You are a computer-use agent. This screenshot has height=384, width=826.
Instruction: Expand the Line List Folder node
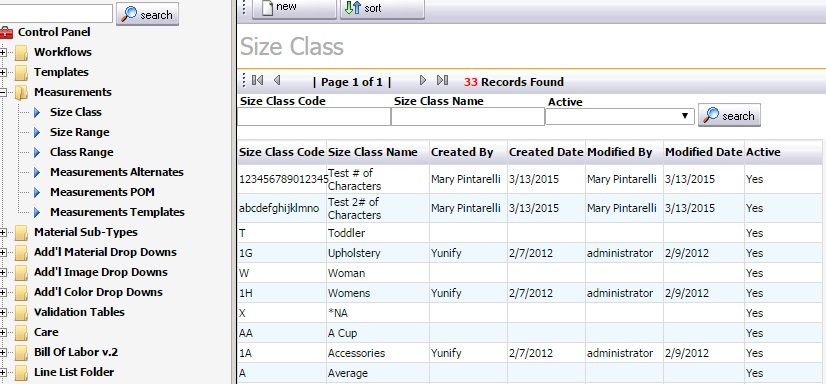(x=3, y=373)
